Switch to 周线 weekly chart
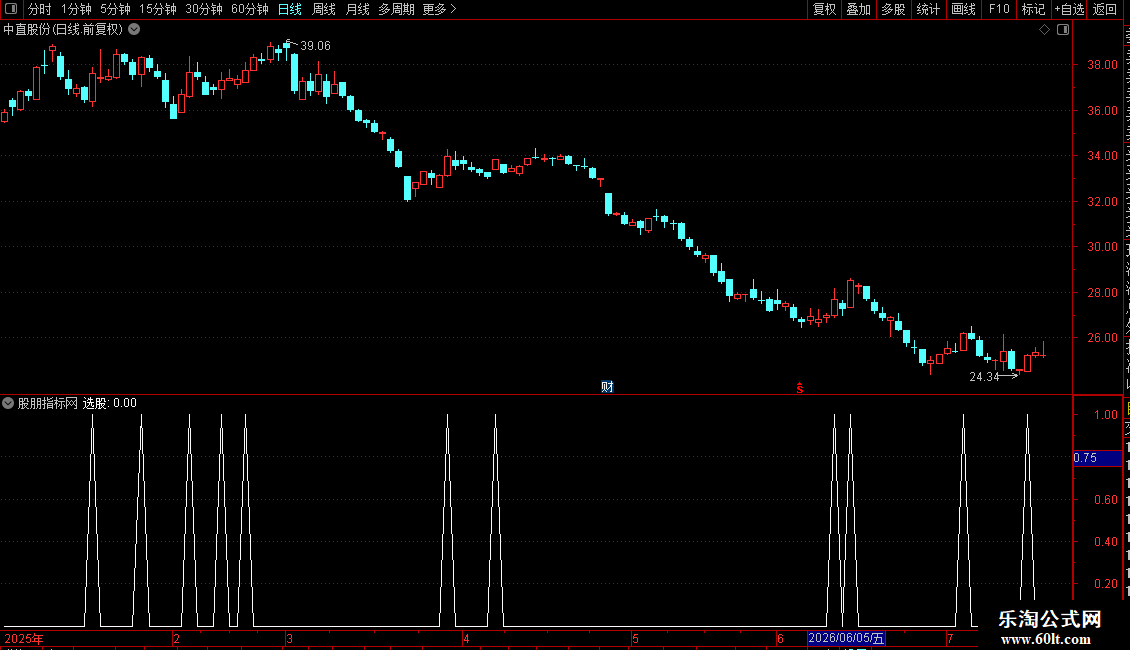 pos(324,9)
